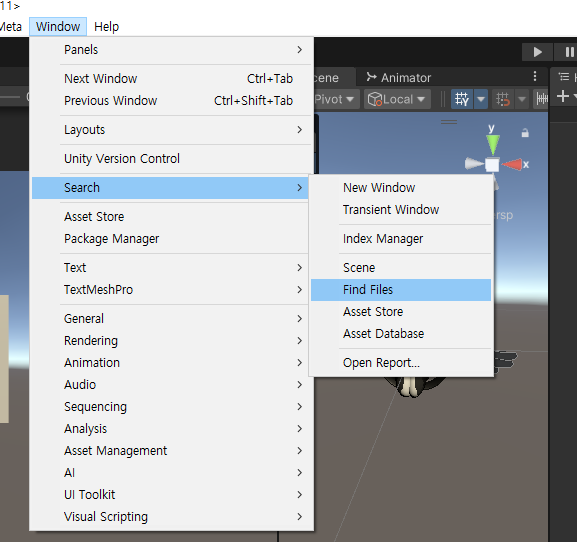The image size is (577, 542).
Task: Open the Package Manager
Action: (170, 239)
